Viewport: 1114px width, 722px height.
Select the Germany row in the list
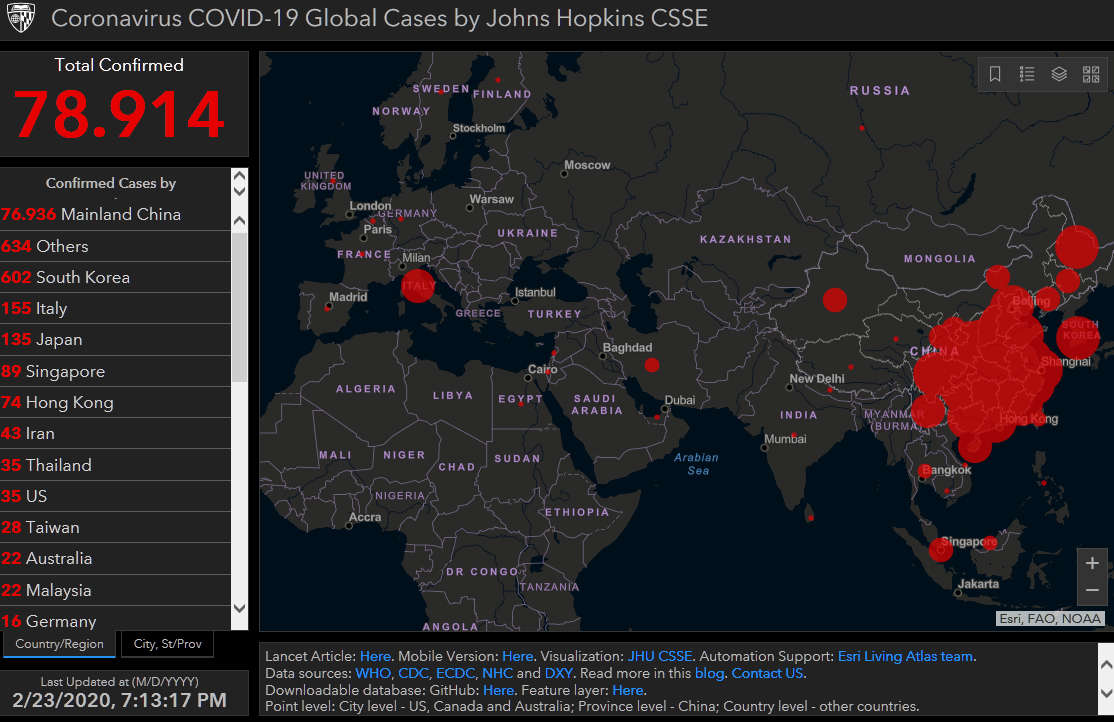tap(116, 618)
